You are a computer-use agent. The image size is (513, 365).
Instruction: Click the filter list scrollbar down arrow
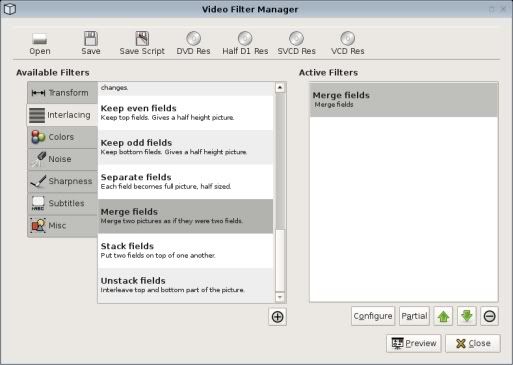[x=280, y=297]
